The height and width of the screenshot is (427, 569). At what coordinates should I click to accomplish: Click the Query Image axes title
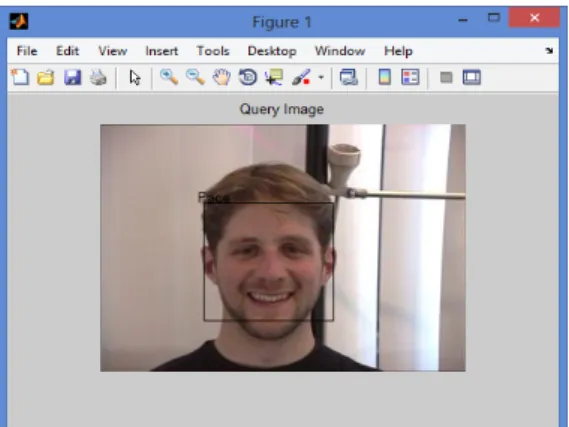282,109
